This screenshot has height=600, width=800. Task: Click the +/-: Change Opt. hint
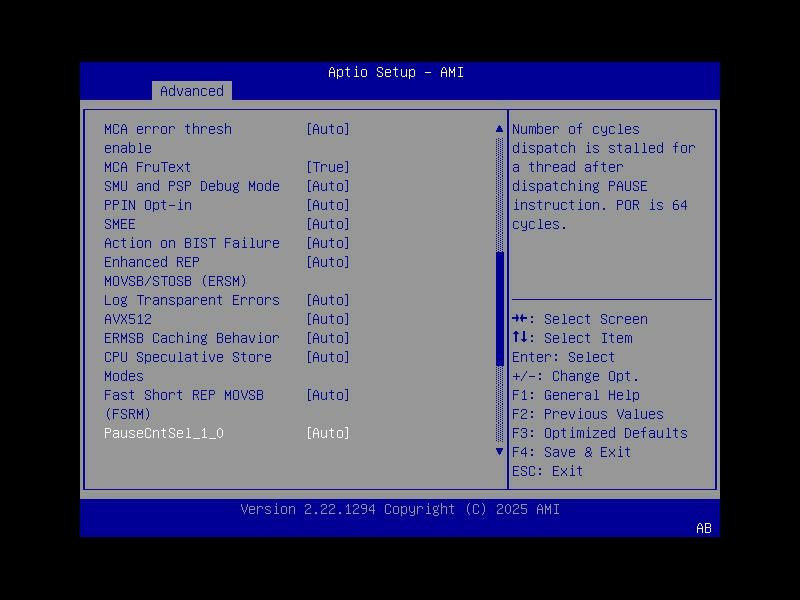576,376
